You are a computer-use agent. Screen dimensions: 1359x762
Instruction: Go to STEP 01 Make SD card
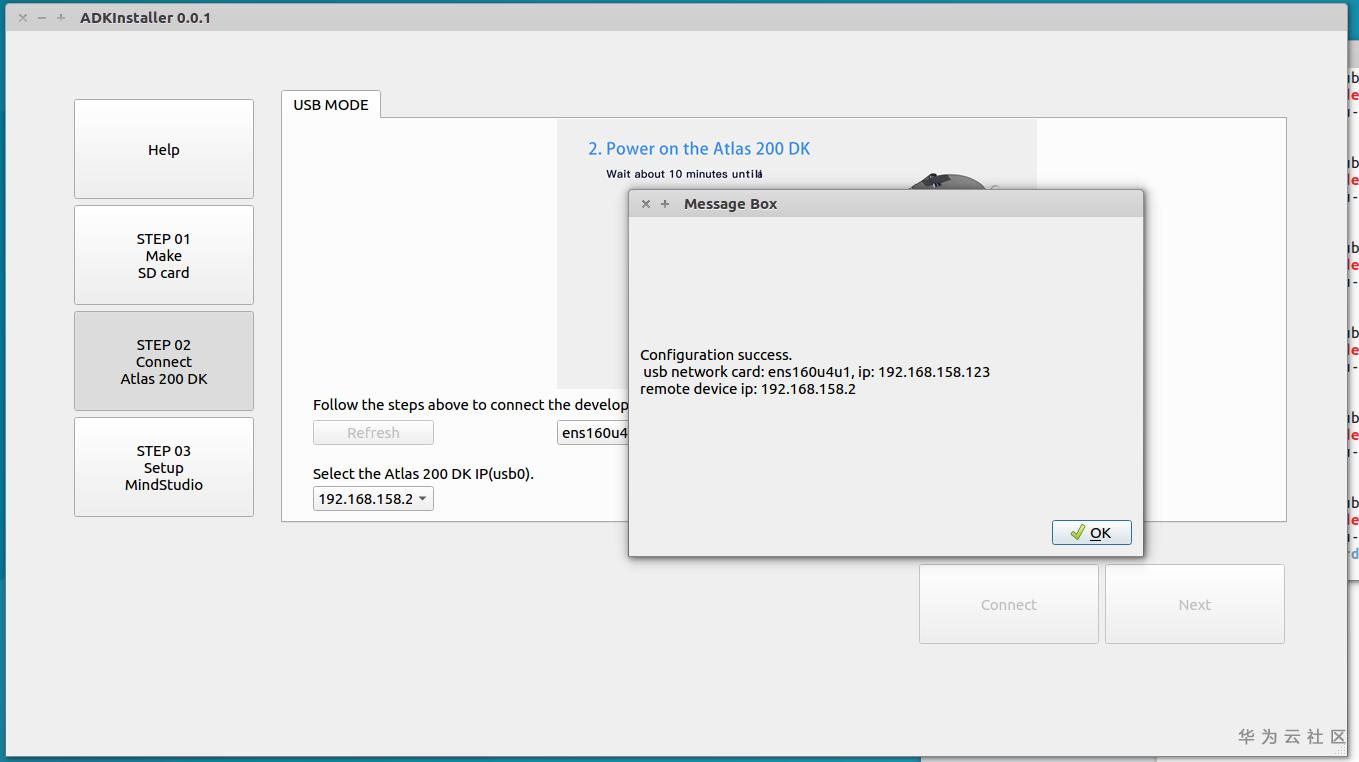[x=164, y=255]
